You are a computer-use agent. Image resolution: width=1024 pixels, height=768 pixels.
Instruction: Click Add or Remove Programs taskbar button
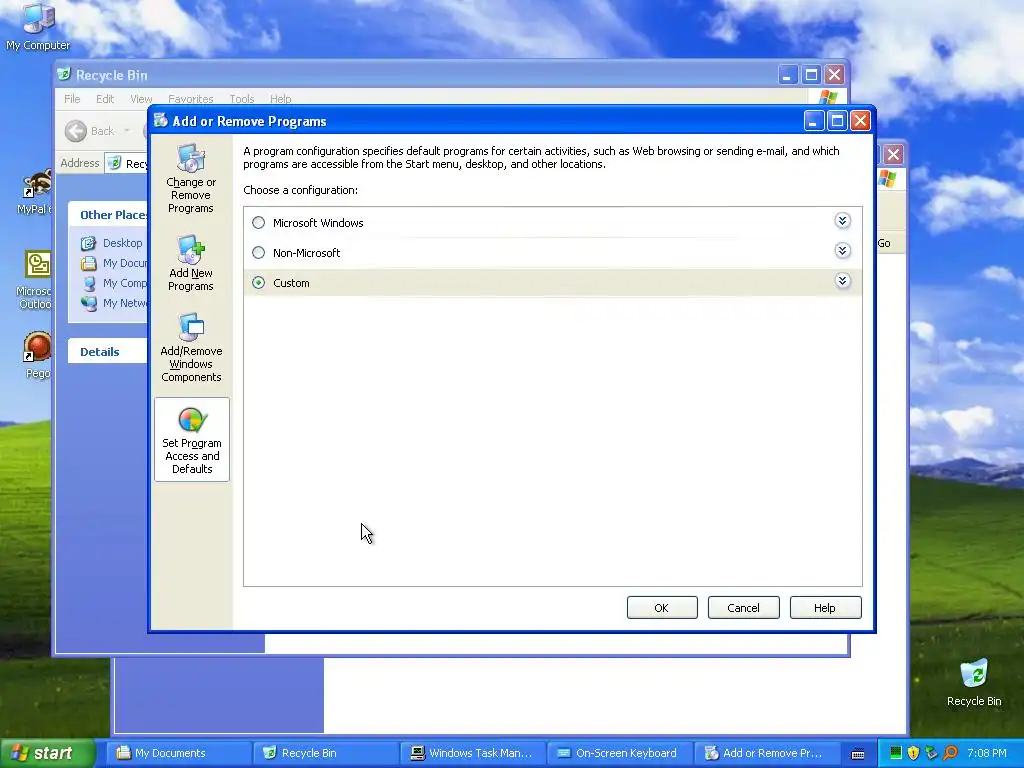point(766,753)
